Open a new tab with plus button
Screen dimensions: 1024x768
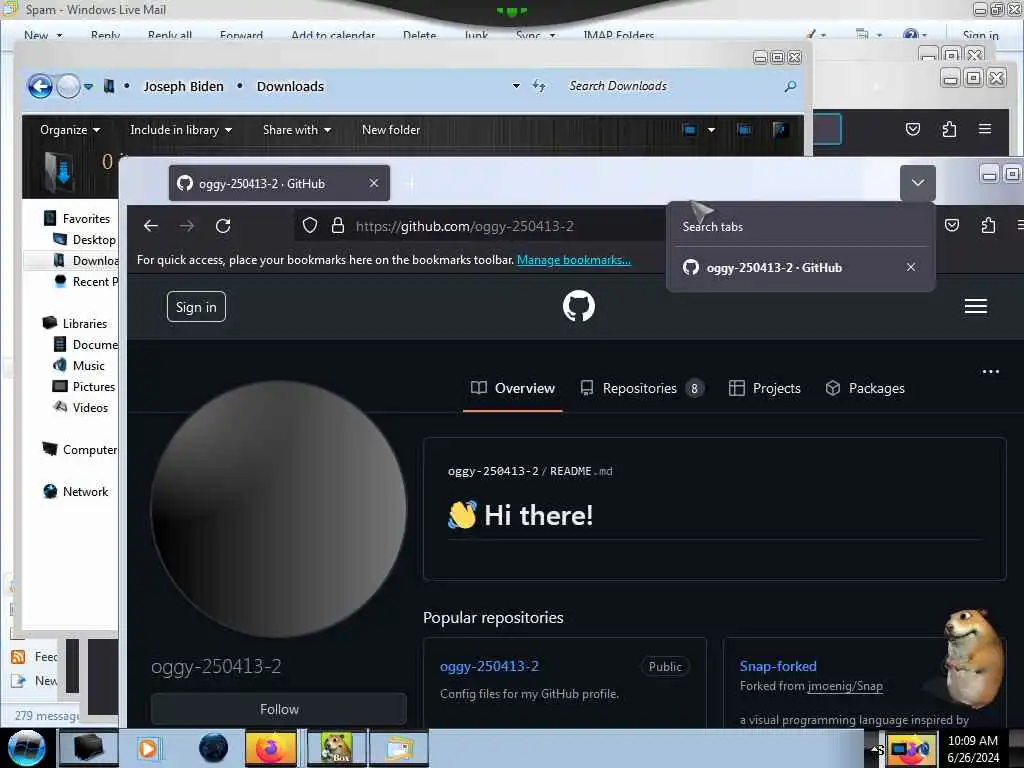point(411,184)
